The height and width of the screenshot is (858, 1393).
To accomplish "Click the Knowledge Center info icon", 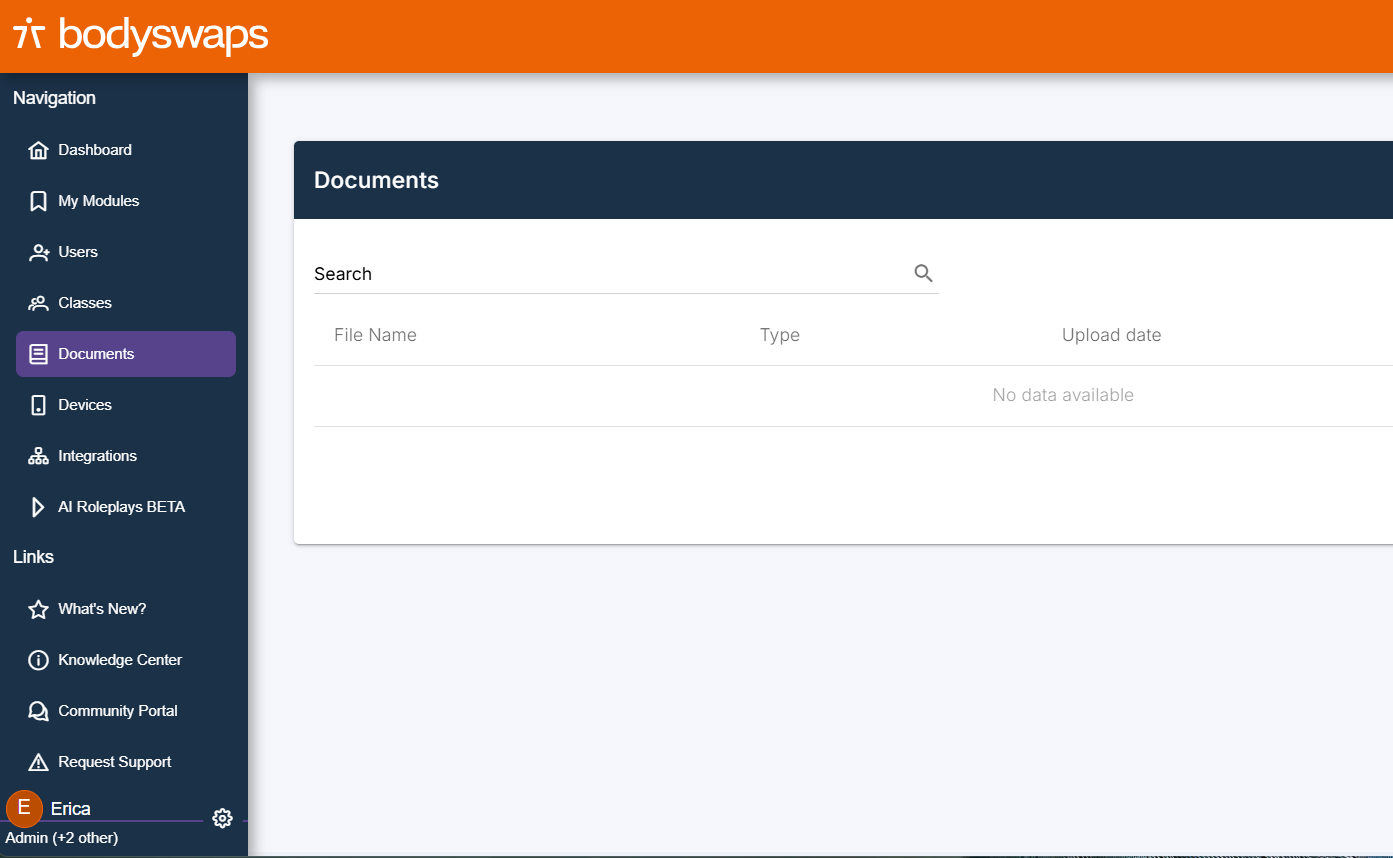I will [38, 659].
